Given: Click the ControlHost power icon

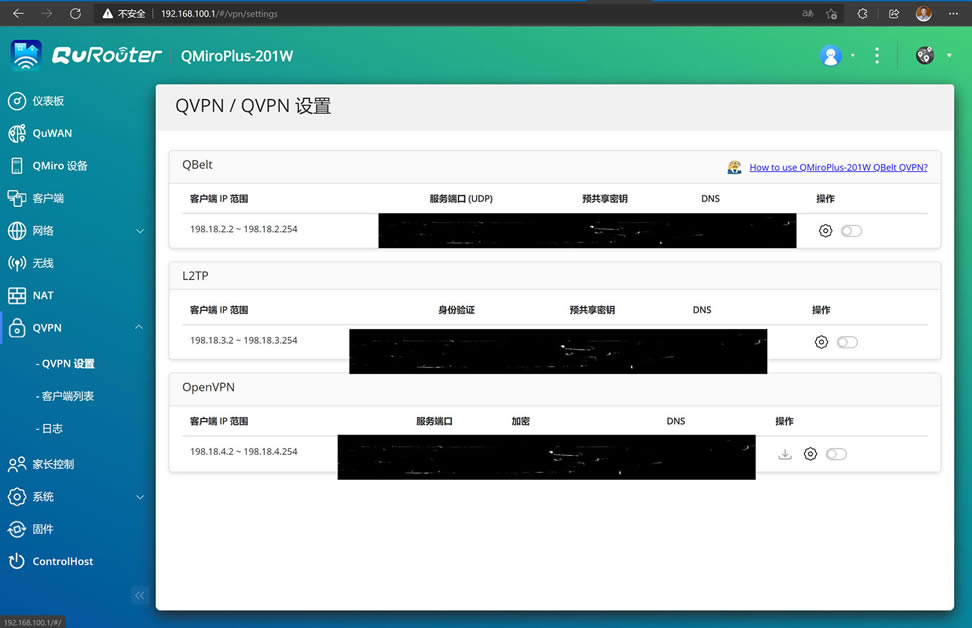Looking at the screenshot, I should [x=17, y=561].
